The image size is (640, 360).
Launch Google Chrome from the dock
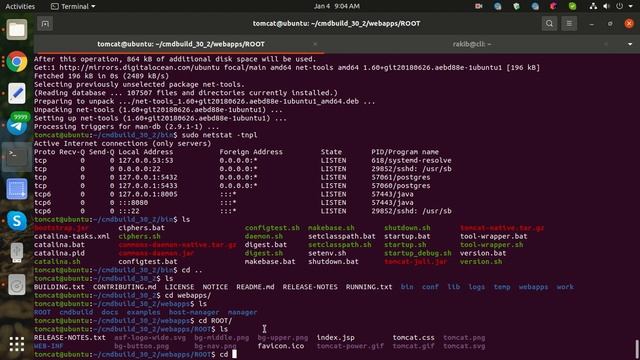[x=17, y=62]
